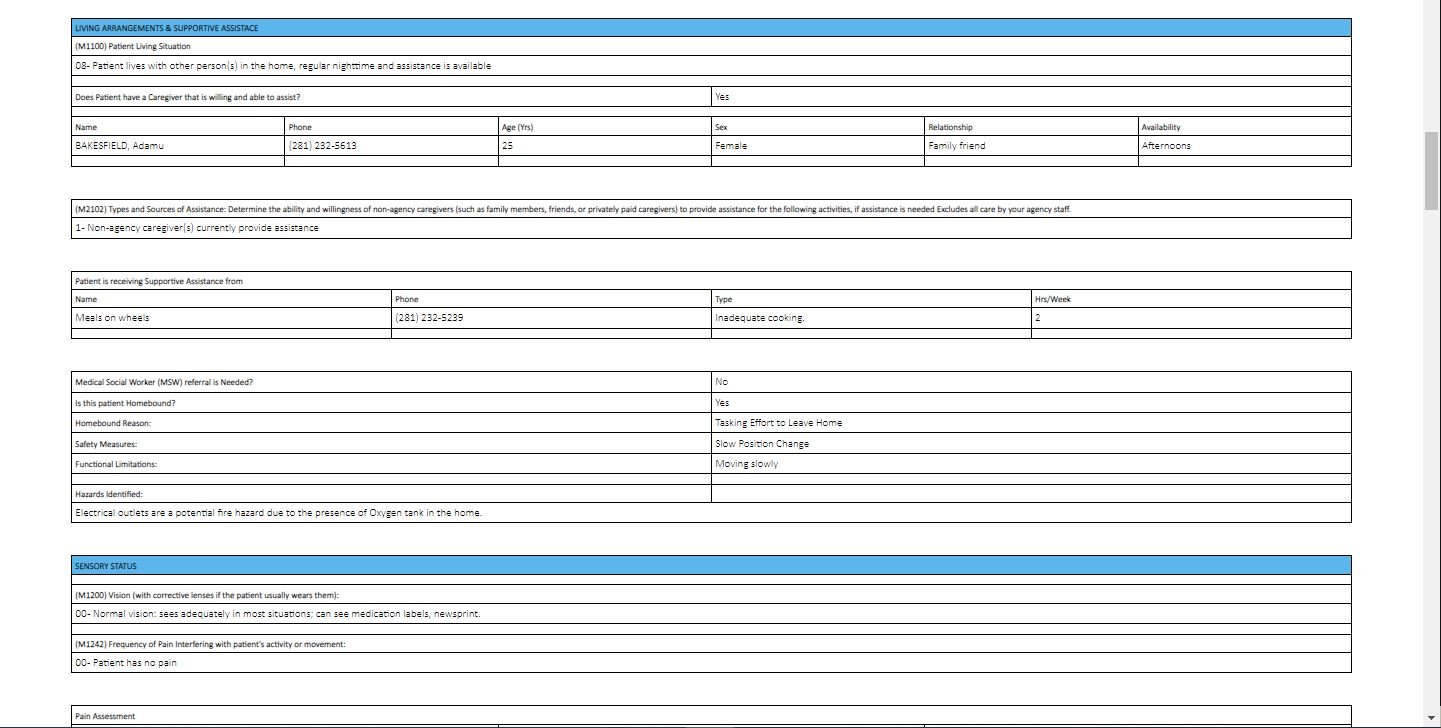Select the Sensory Status section header

tap(106, 566)
